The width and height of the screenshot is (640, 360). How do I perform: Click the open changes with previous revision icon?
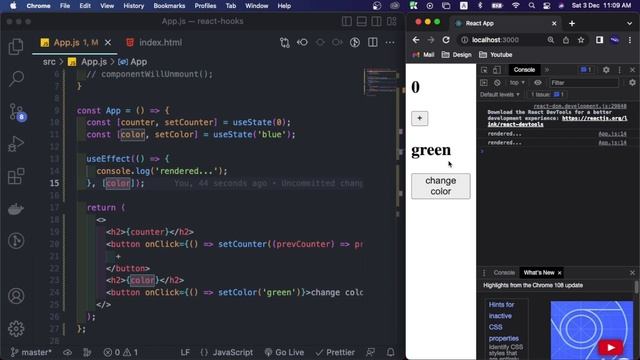[302, 42]
